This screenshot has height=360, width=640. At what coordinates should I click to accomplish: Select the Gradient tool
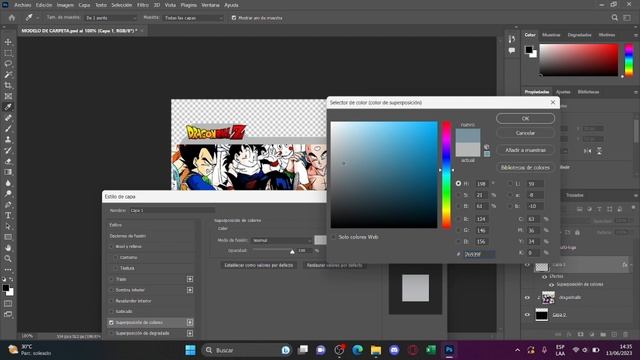pos(8,172)
